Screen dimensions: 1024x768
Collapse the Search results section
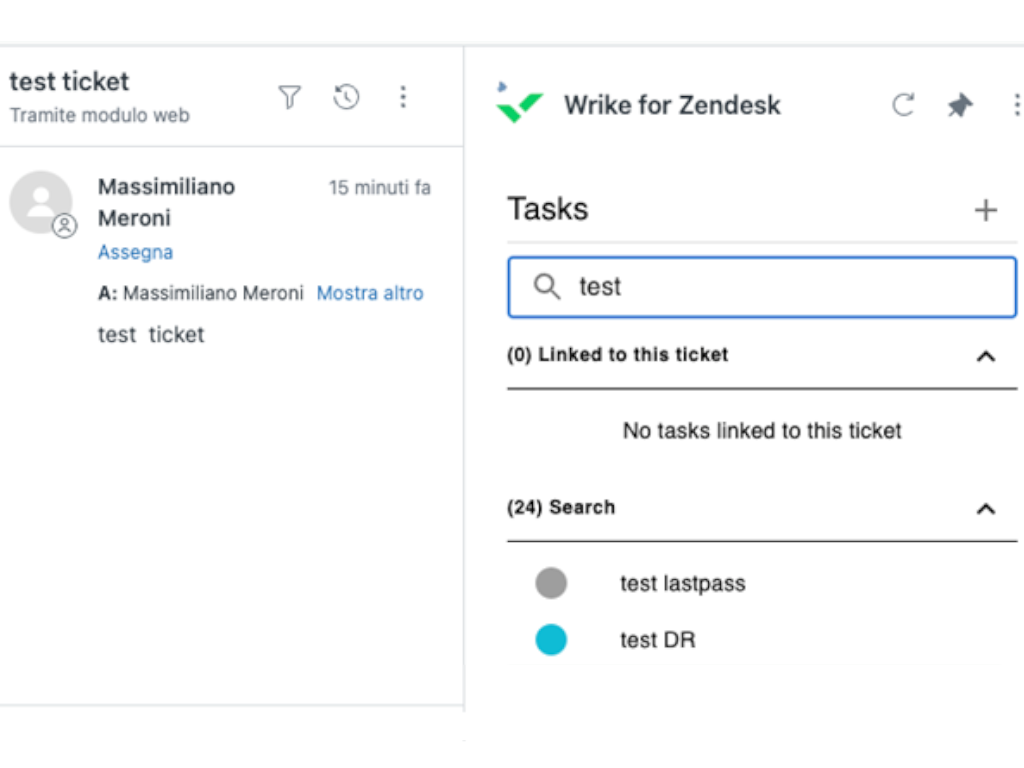coord(985,509)
